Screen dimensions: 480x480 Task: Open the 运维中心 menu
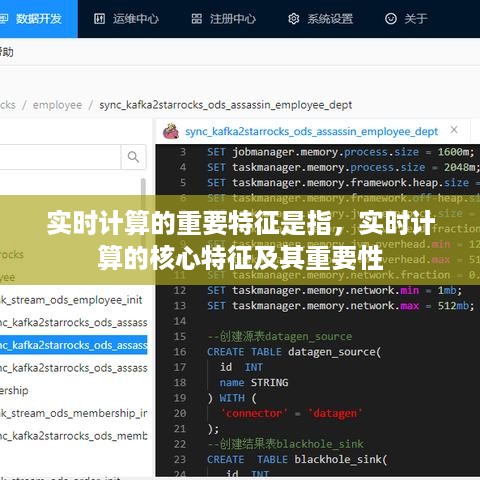pyautogui.click(x=126, y=19)
